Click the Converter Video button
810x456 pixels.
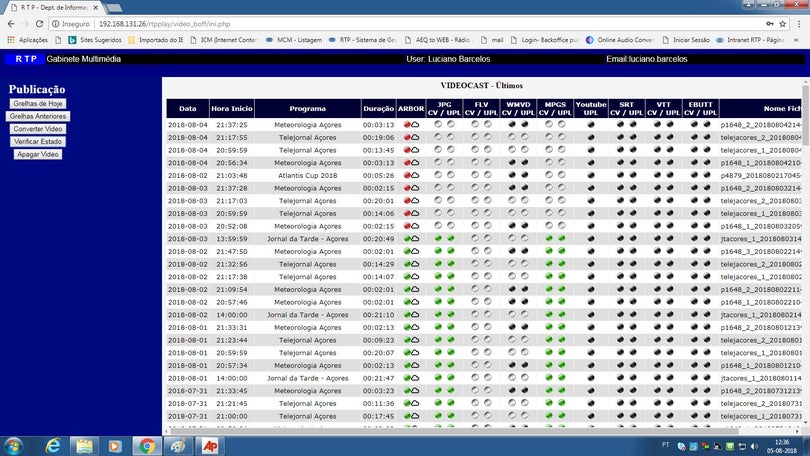[x=38, y=129]
